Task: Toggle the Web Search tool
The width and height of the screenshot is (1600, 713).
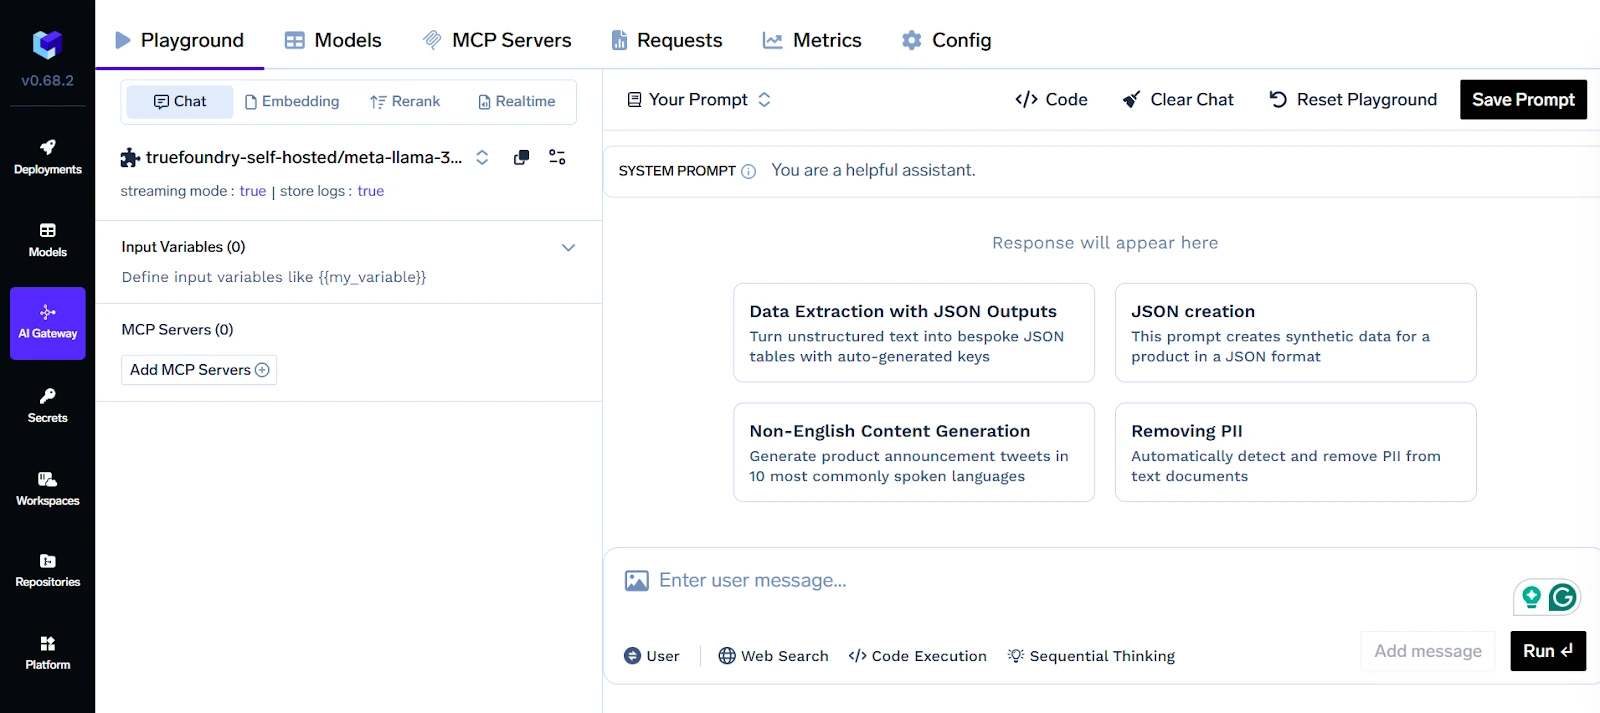Action: tap(773, 656)
